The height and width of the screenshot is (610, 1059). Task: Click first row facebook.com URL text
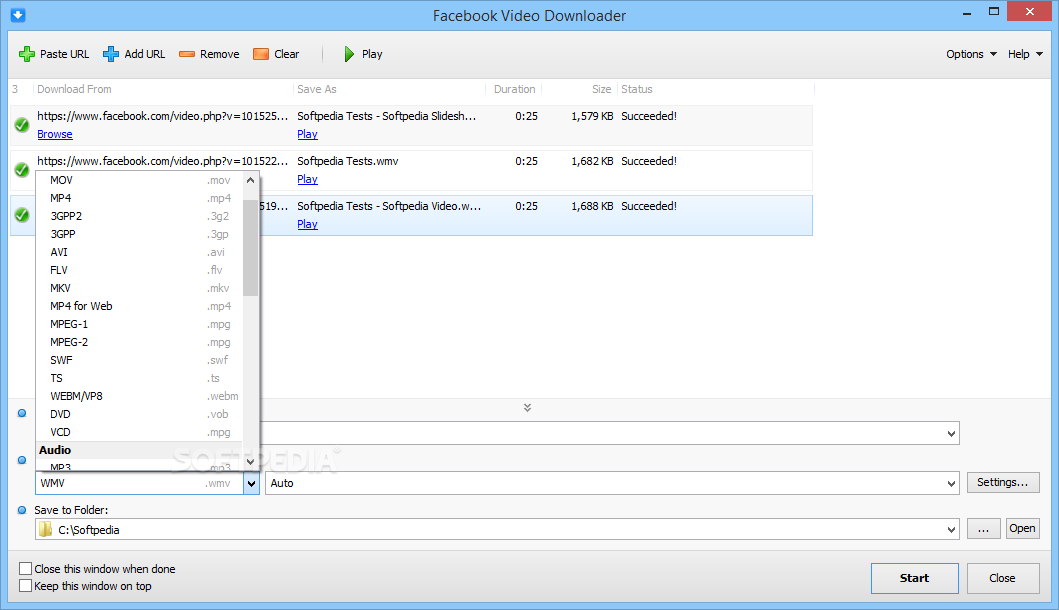163,116
